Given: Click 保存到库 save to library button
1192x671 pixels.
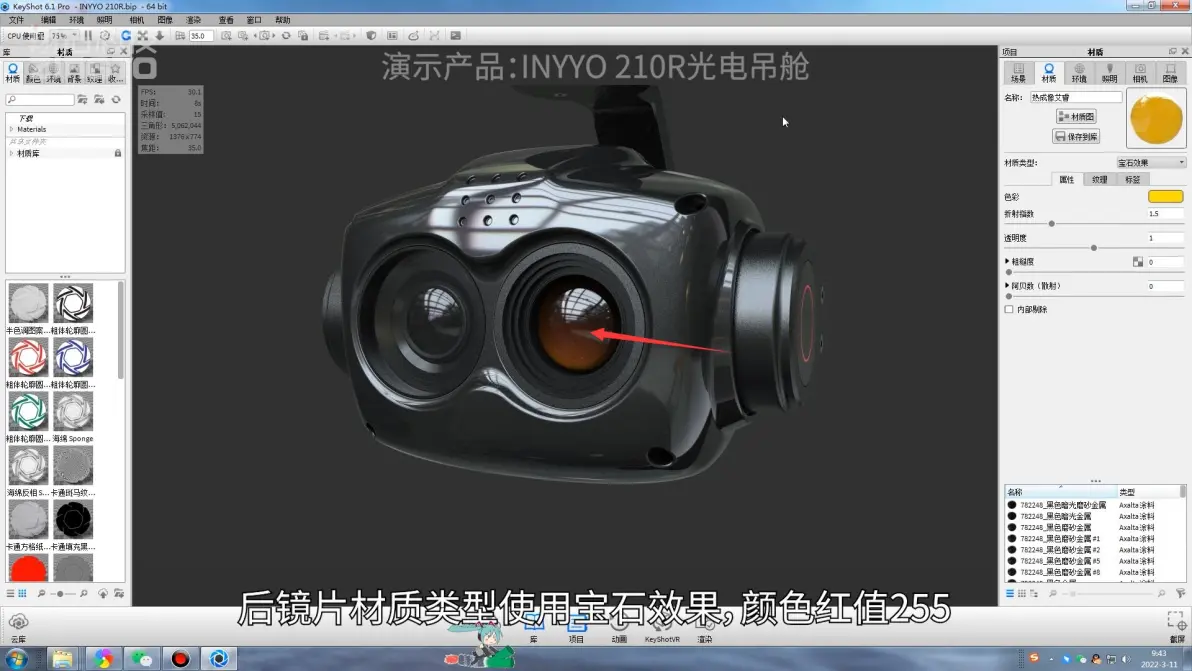Looking at the screenshot, I should [1076, 136].
